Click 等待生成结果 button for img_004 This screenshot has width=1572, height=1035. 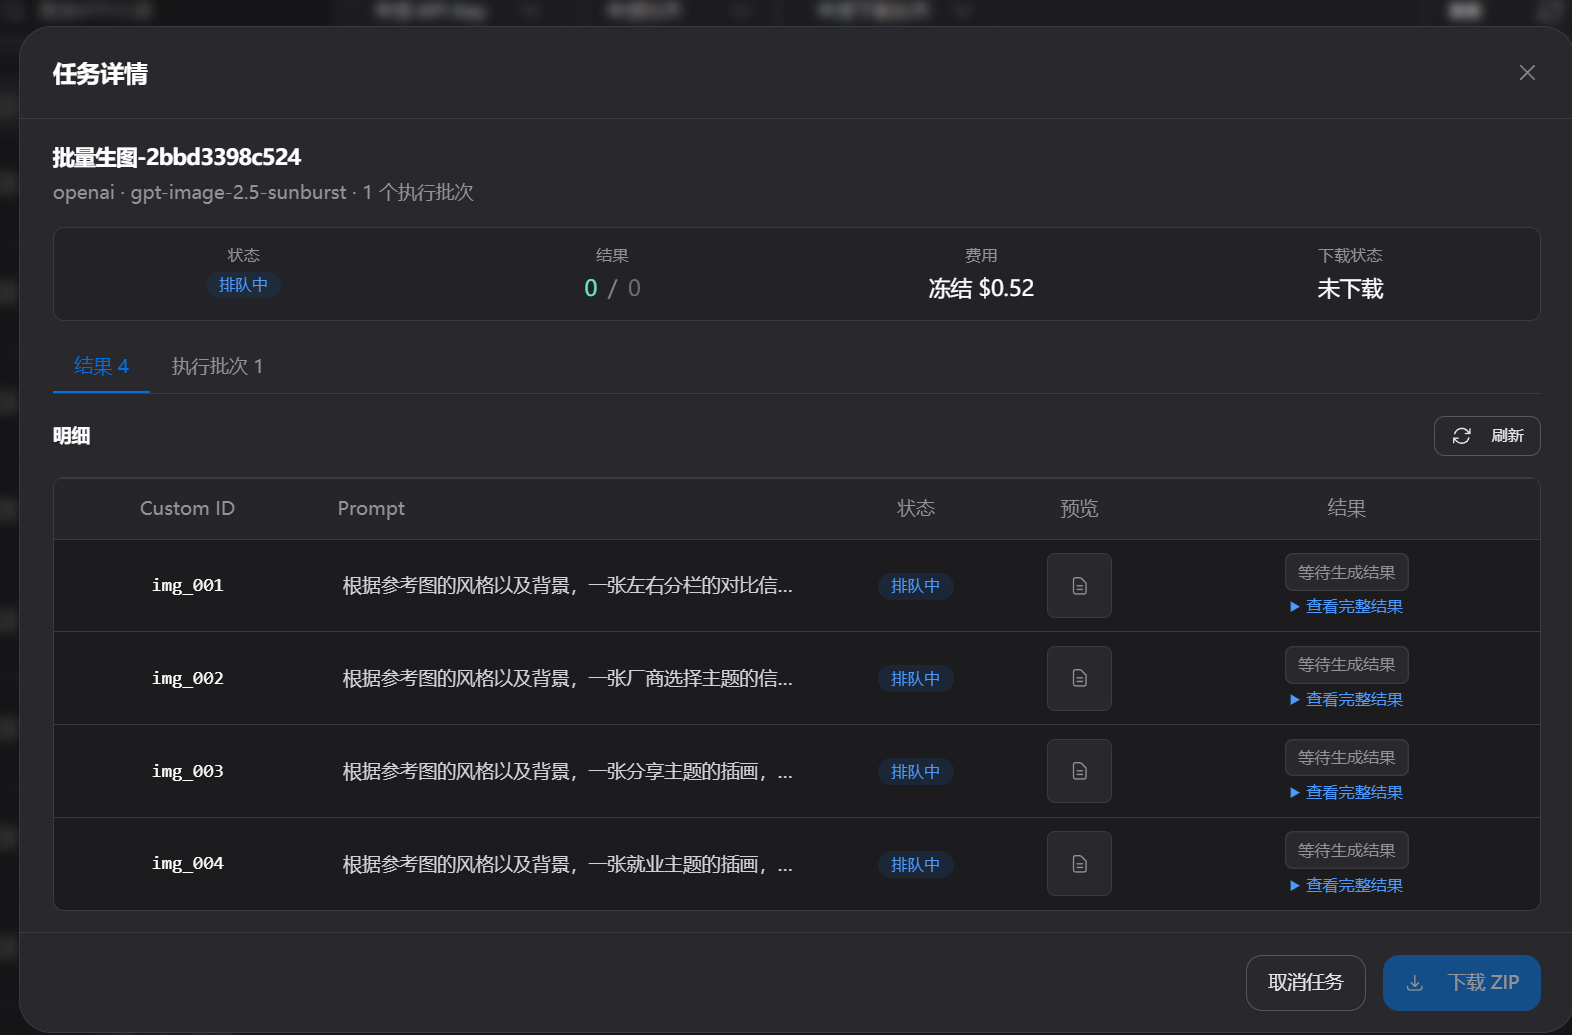click(x=1347, y=850)
